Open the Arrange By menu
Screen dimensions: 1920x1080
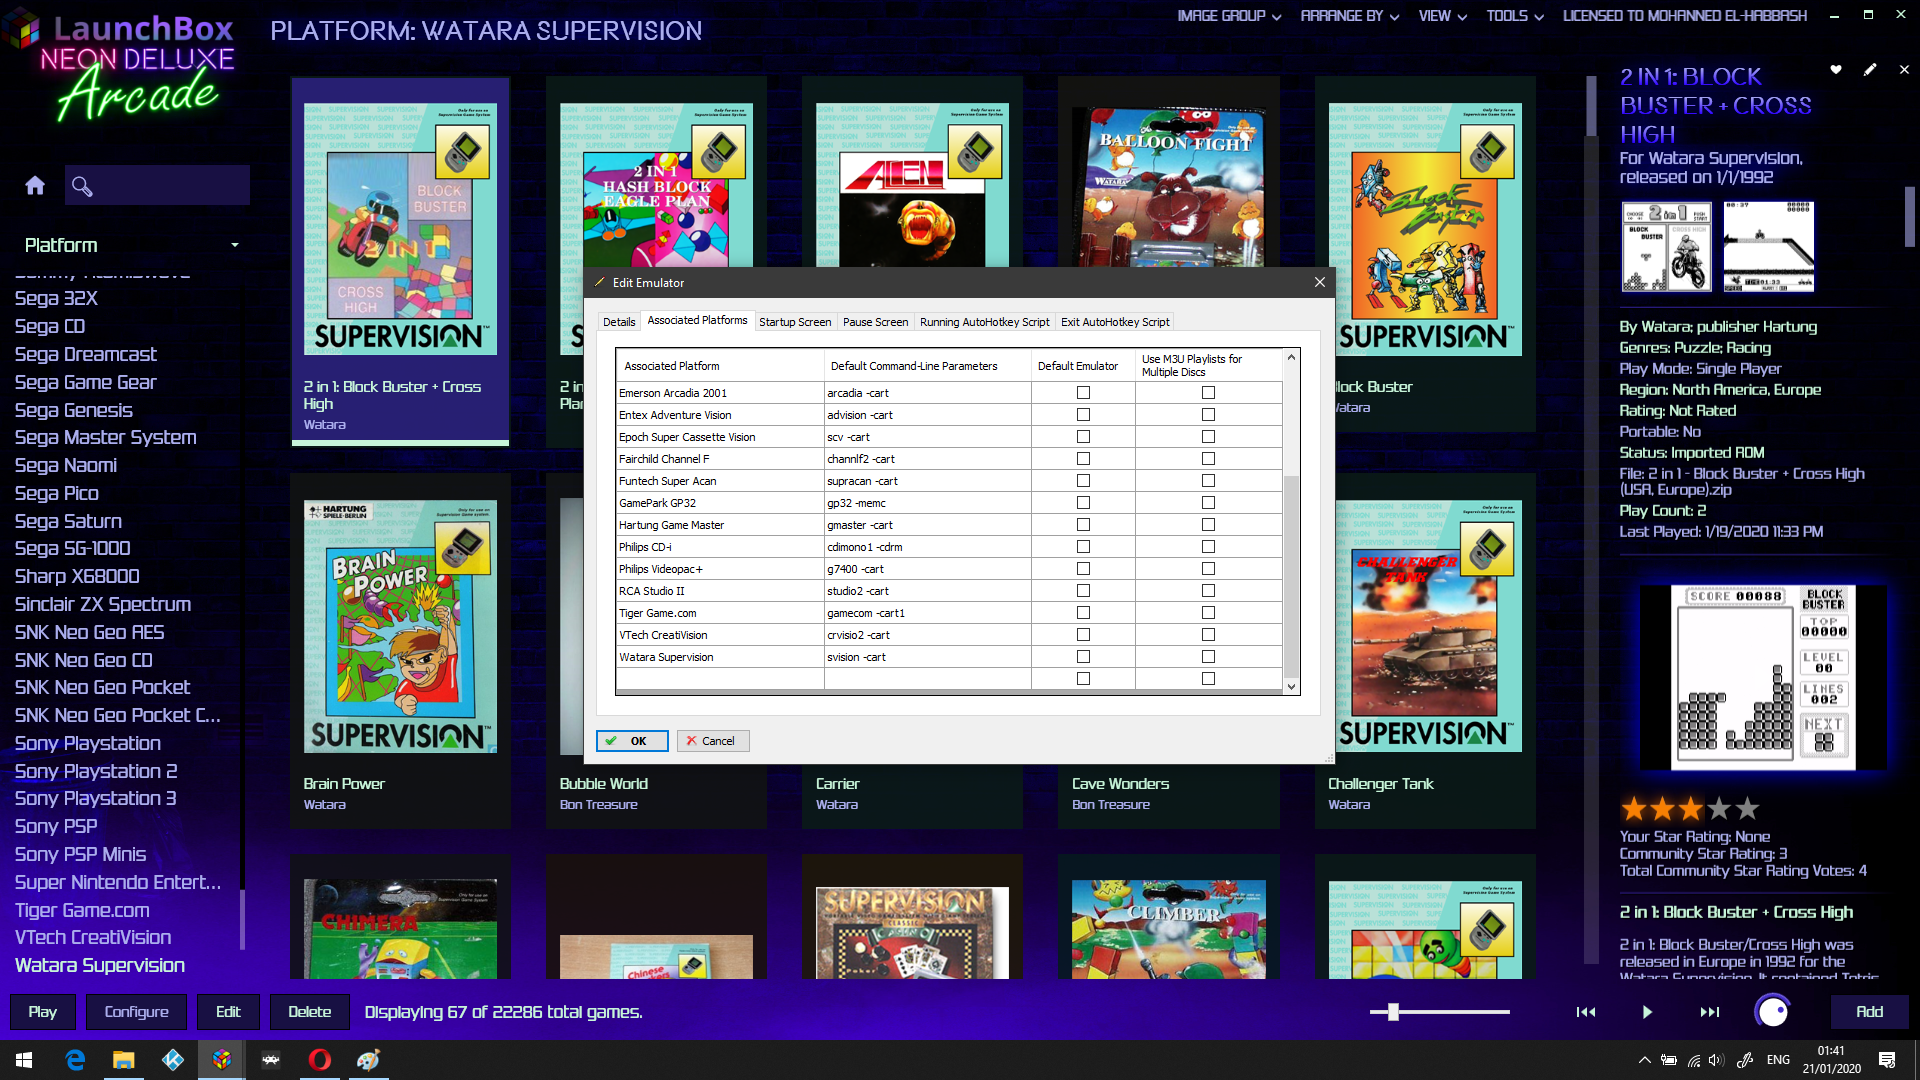1349,16
